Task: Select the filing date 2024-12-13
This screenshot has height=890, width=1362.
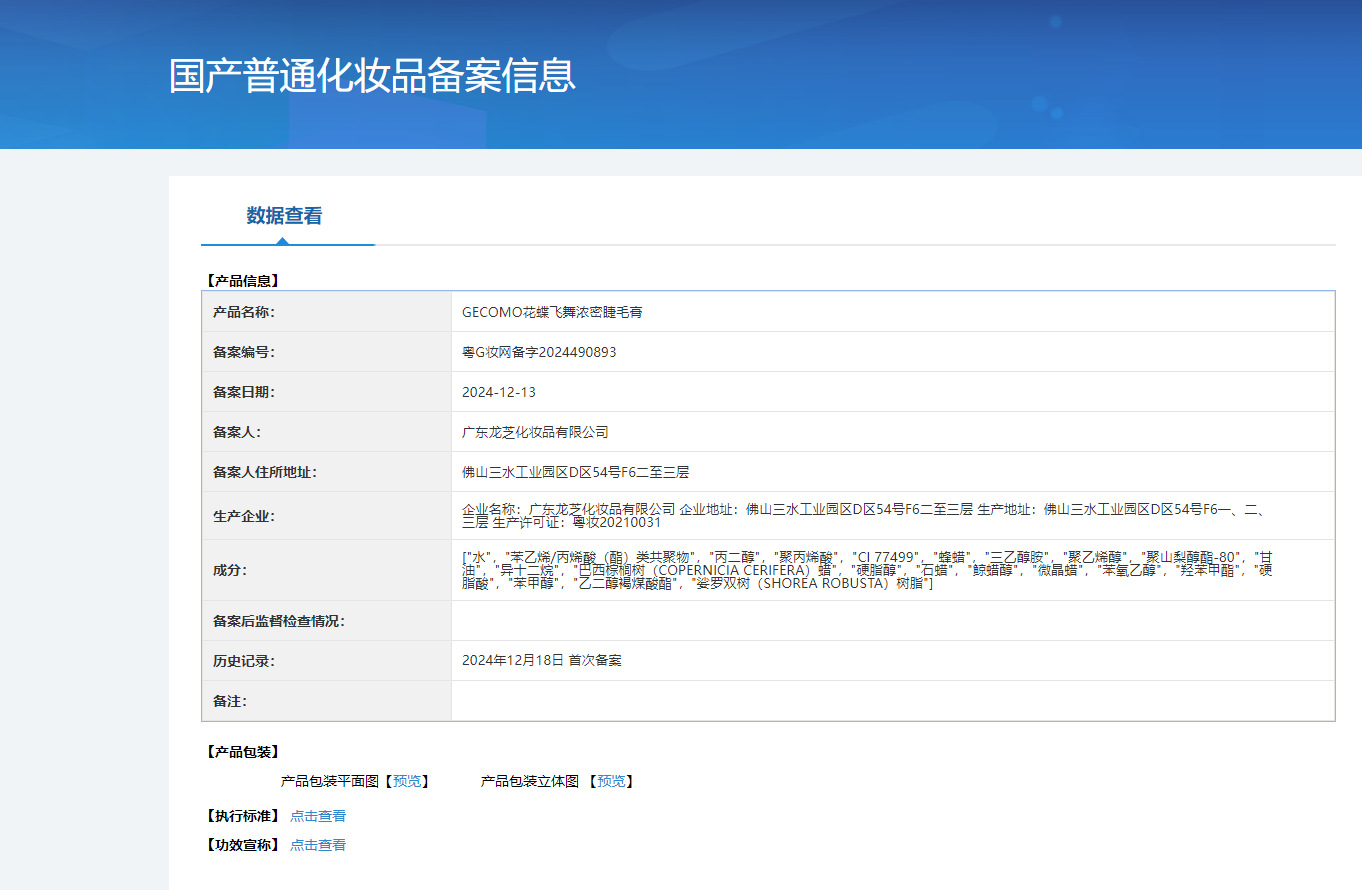Action: pos(499,392)
